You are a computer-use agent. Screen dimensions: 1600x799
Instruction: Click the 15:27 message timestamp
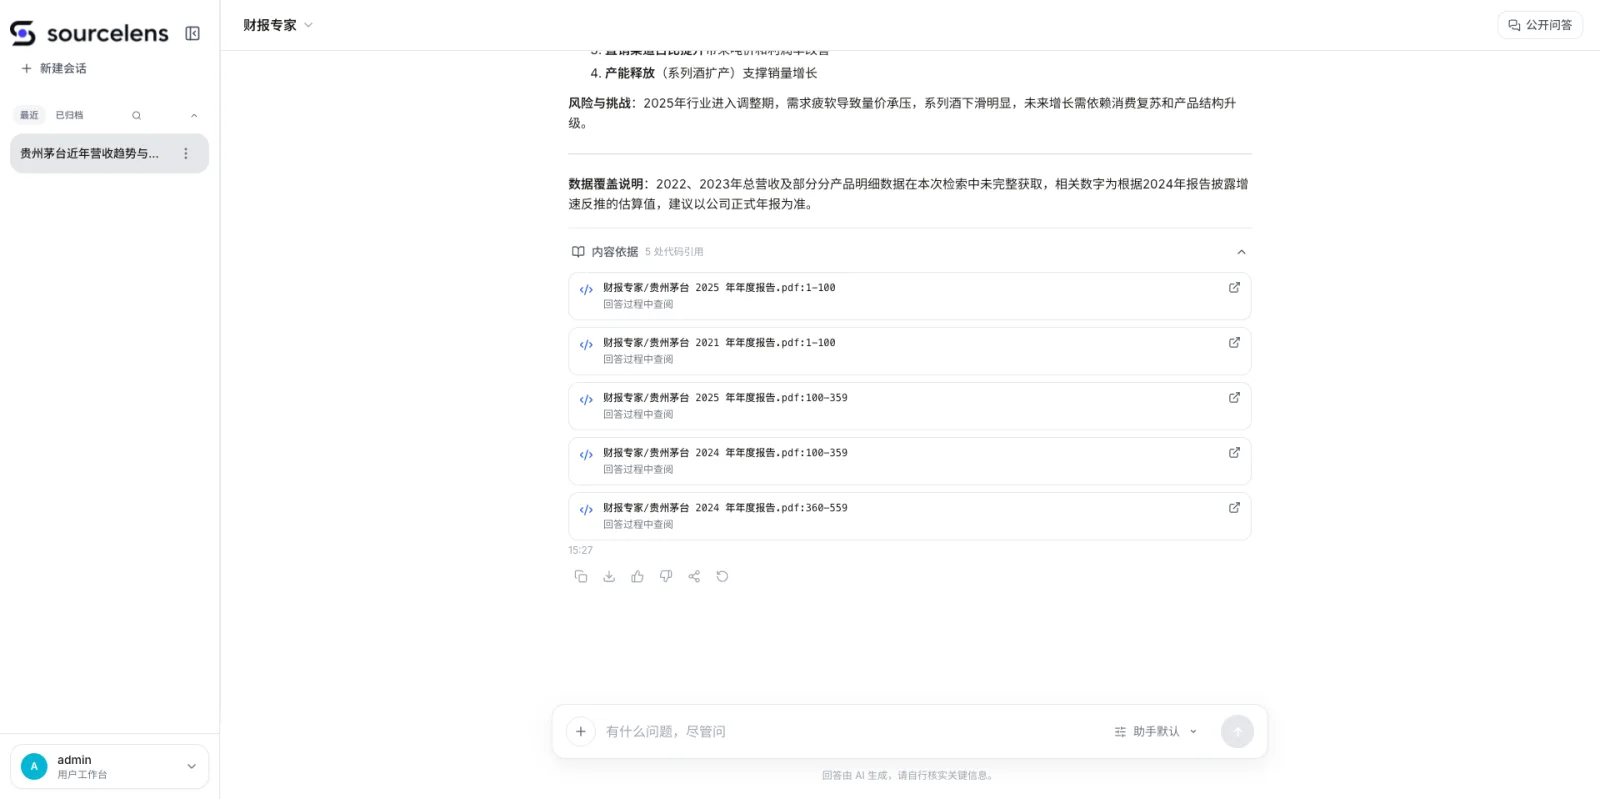580,550
